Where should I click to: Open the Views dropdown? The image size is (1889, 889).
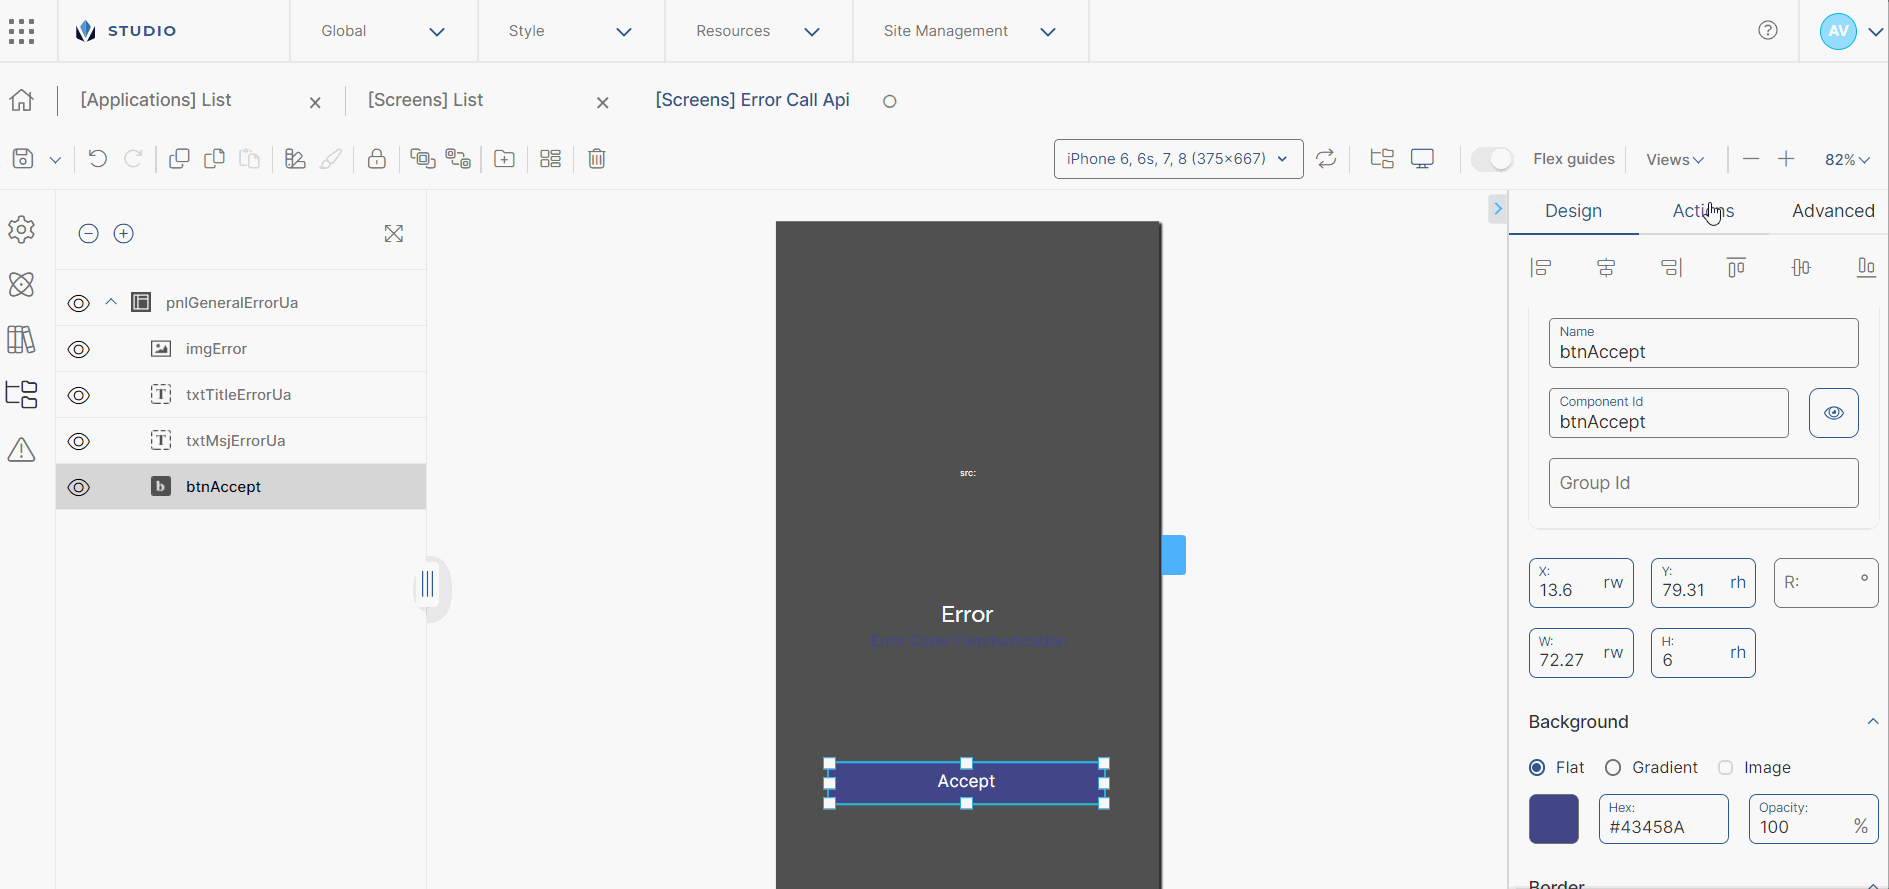pyautogui.click(x=1675, y=160)
